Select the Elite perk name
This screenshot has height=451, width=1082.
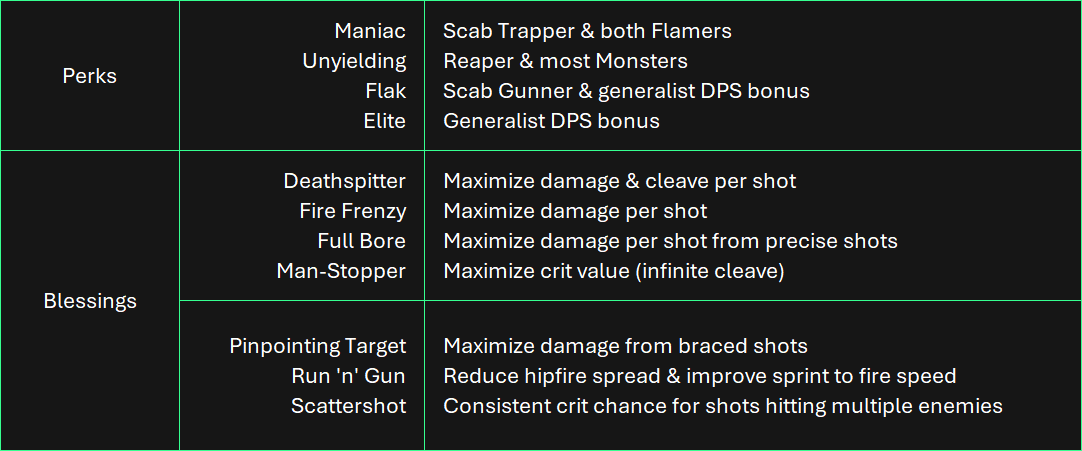[384, 121]
